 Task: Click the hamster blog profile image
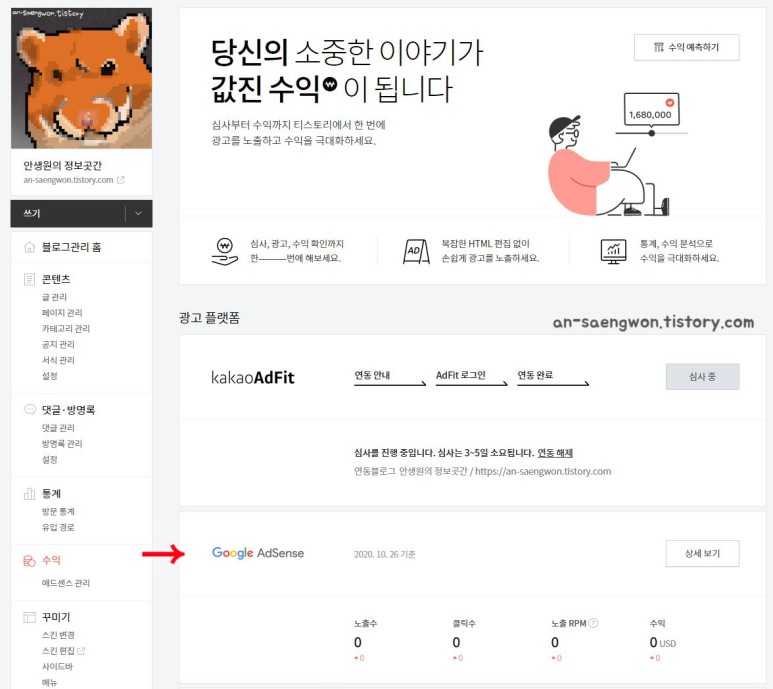[x=81, y=78]
